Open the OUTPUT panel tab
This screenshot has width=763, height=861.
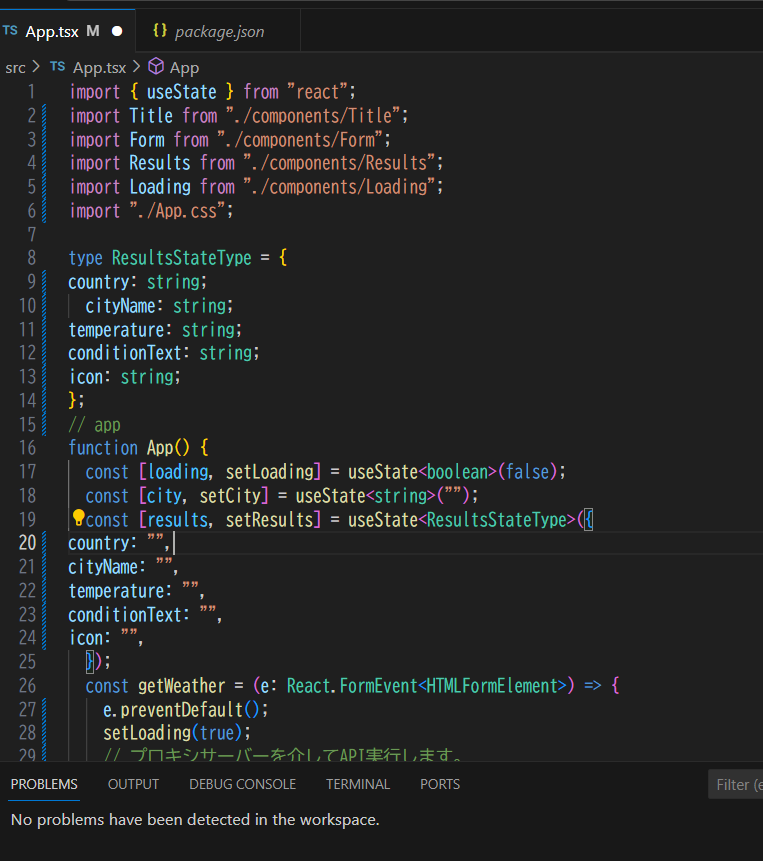133,784
